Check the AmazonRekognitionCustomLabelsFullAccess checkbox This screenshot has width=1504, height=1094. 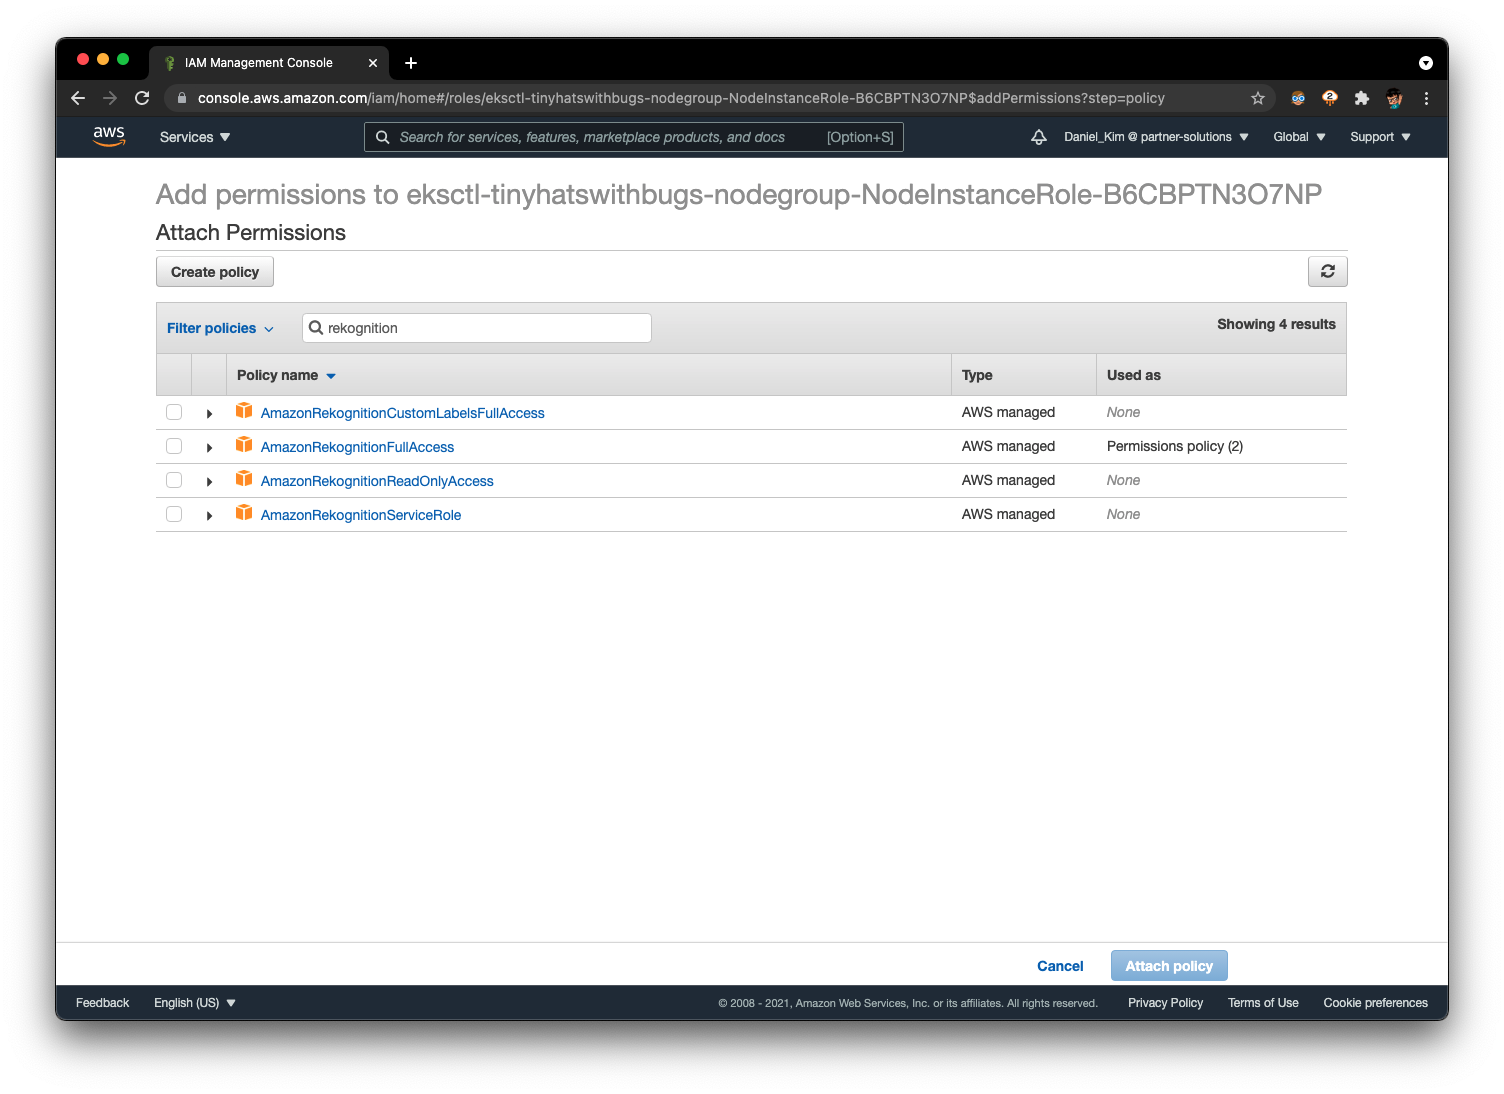coord(174,412)
